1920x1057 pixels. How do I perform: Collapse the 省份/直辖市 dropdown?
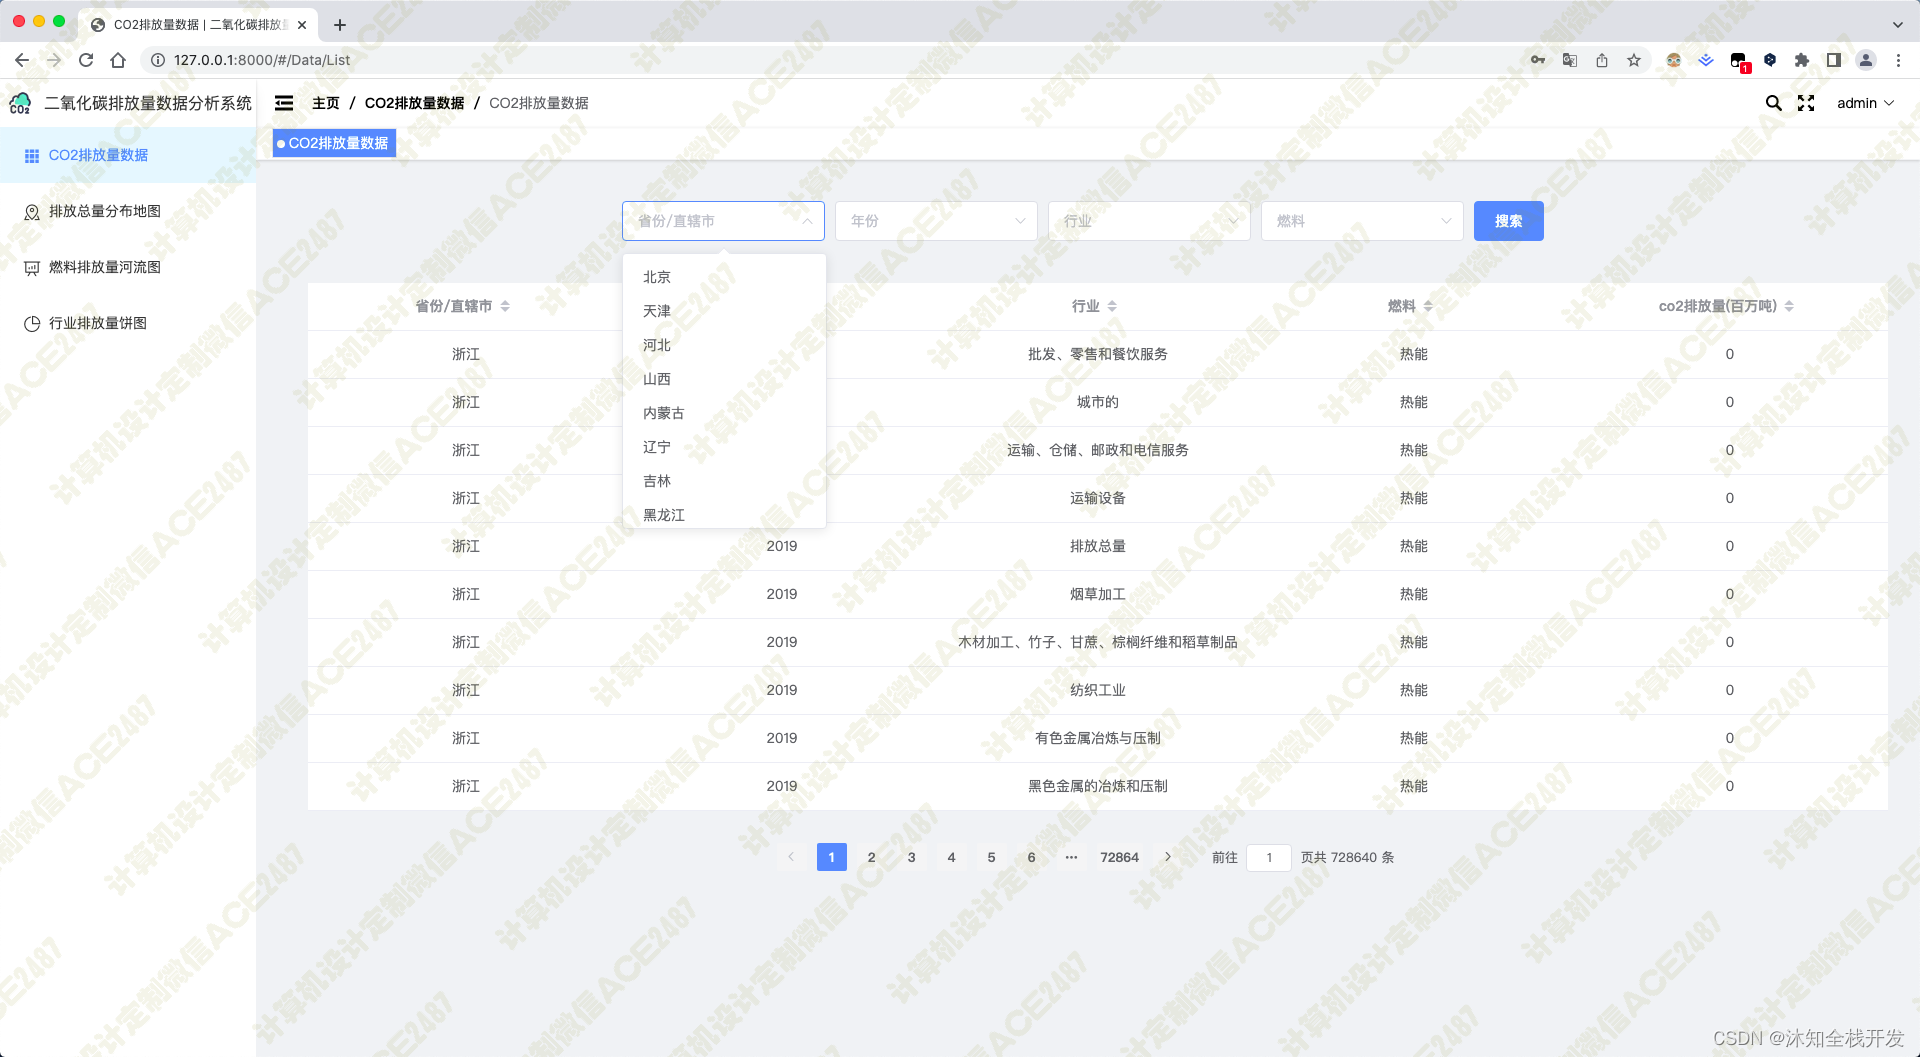point(723,221)
